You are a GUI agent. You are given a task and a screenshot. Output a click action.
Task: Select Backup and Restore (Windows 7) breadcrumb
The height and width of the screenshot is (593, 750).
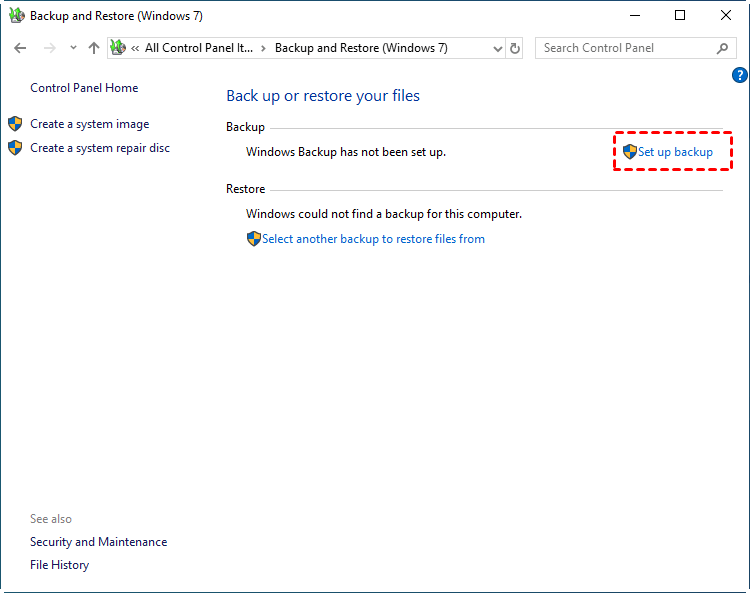[361, 48]
